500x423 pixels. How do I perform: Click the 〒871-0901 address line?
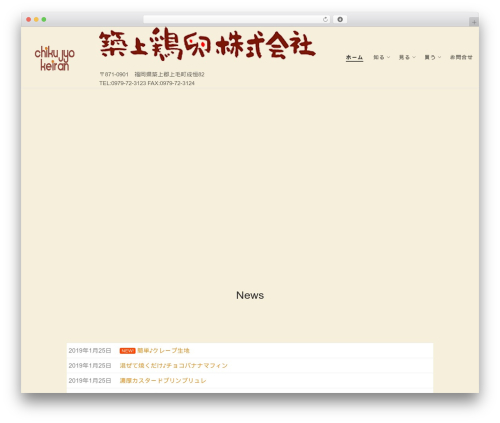(152, 74)
